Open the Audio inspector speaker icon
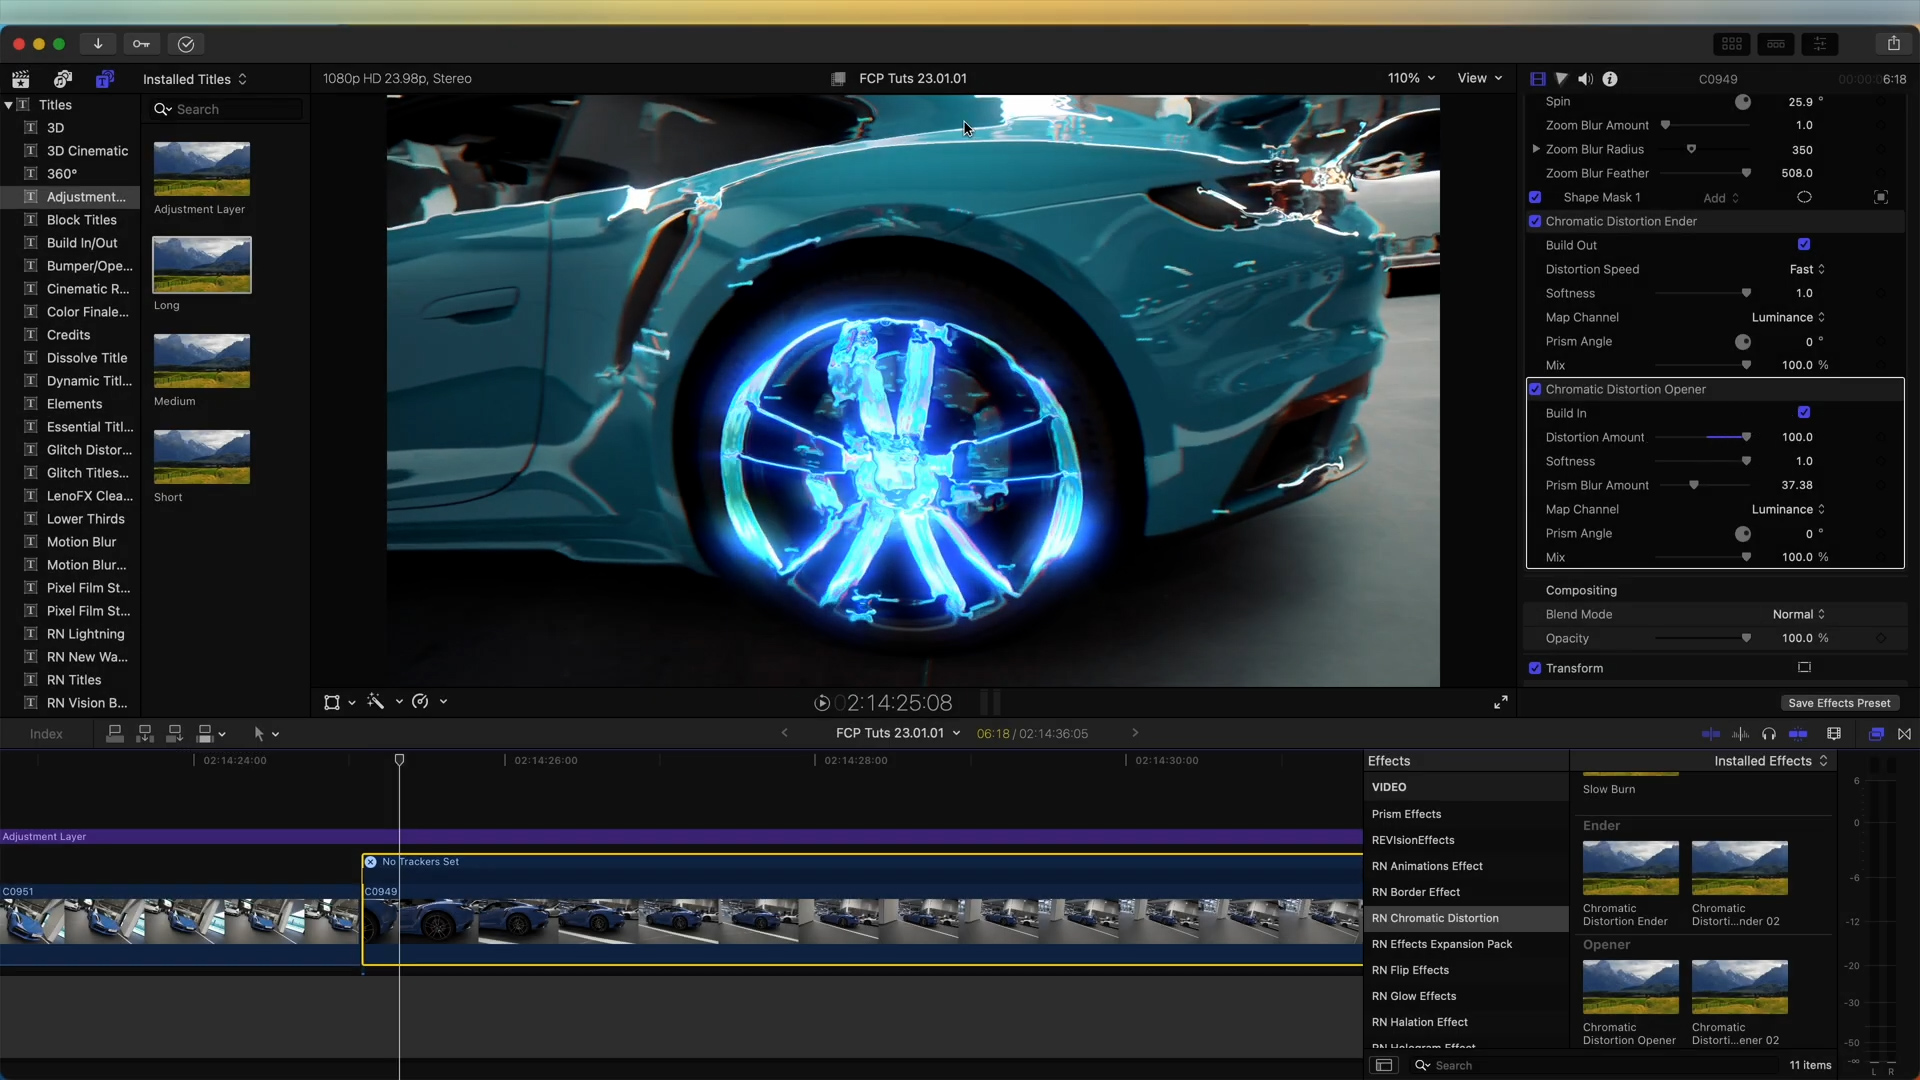The height and width of the screenshot is (1080, 1920). (x=1586, y=79)
